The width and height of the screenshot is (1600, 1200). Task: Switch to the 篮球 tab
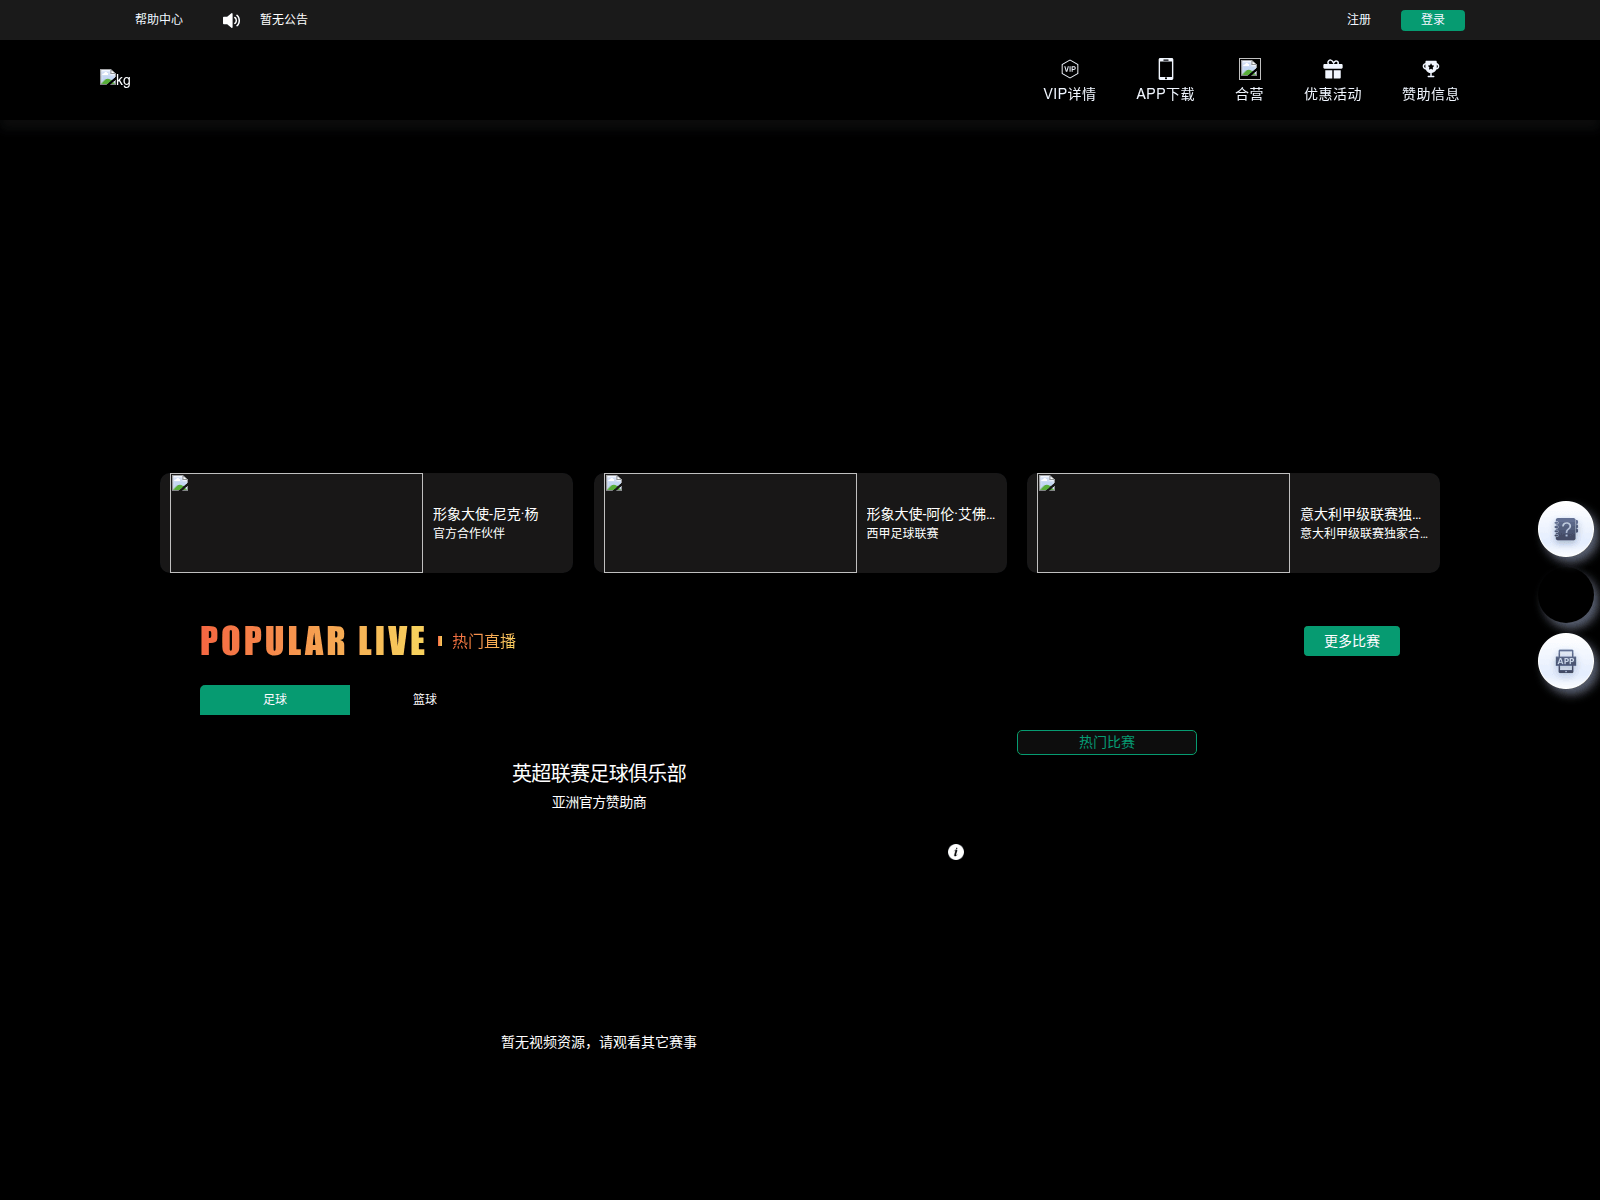point(424,700)
